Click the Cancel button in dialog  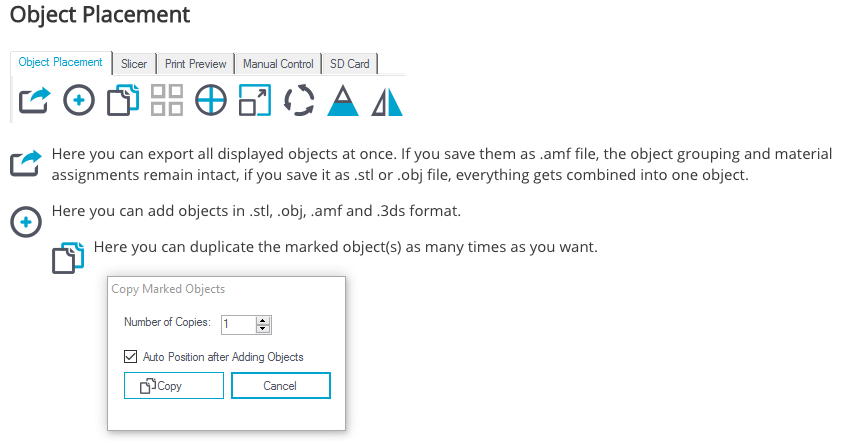[x=281, y=386]
